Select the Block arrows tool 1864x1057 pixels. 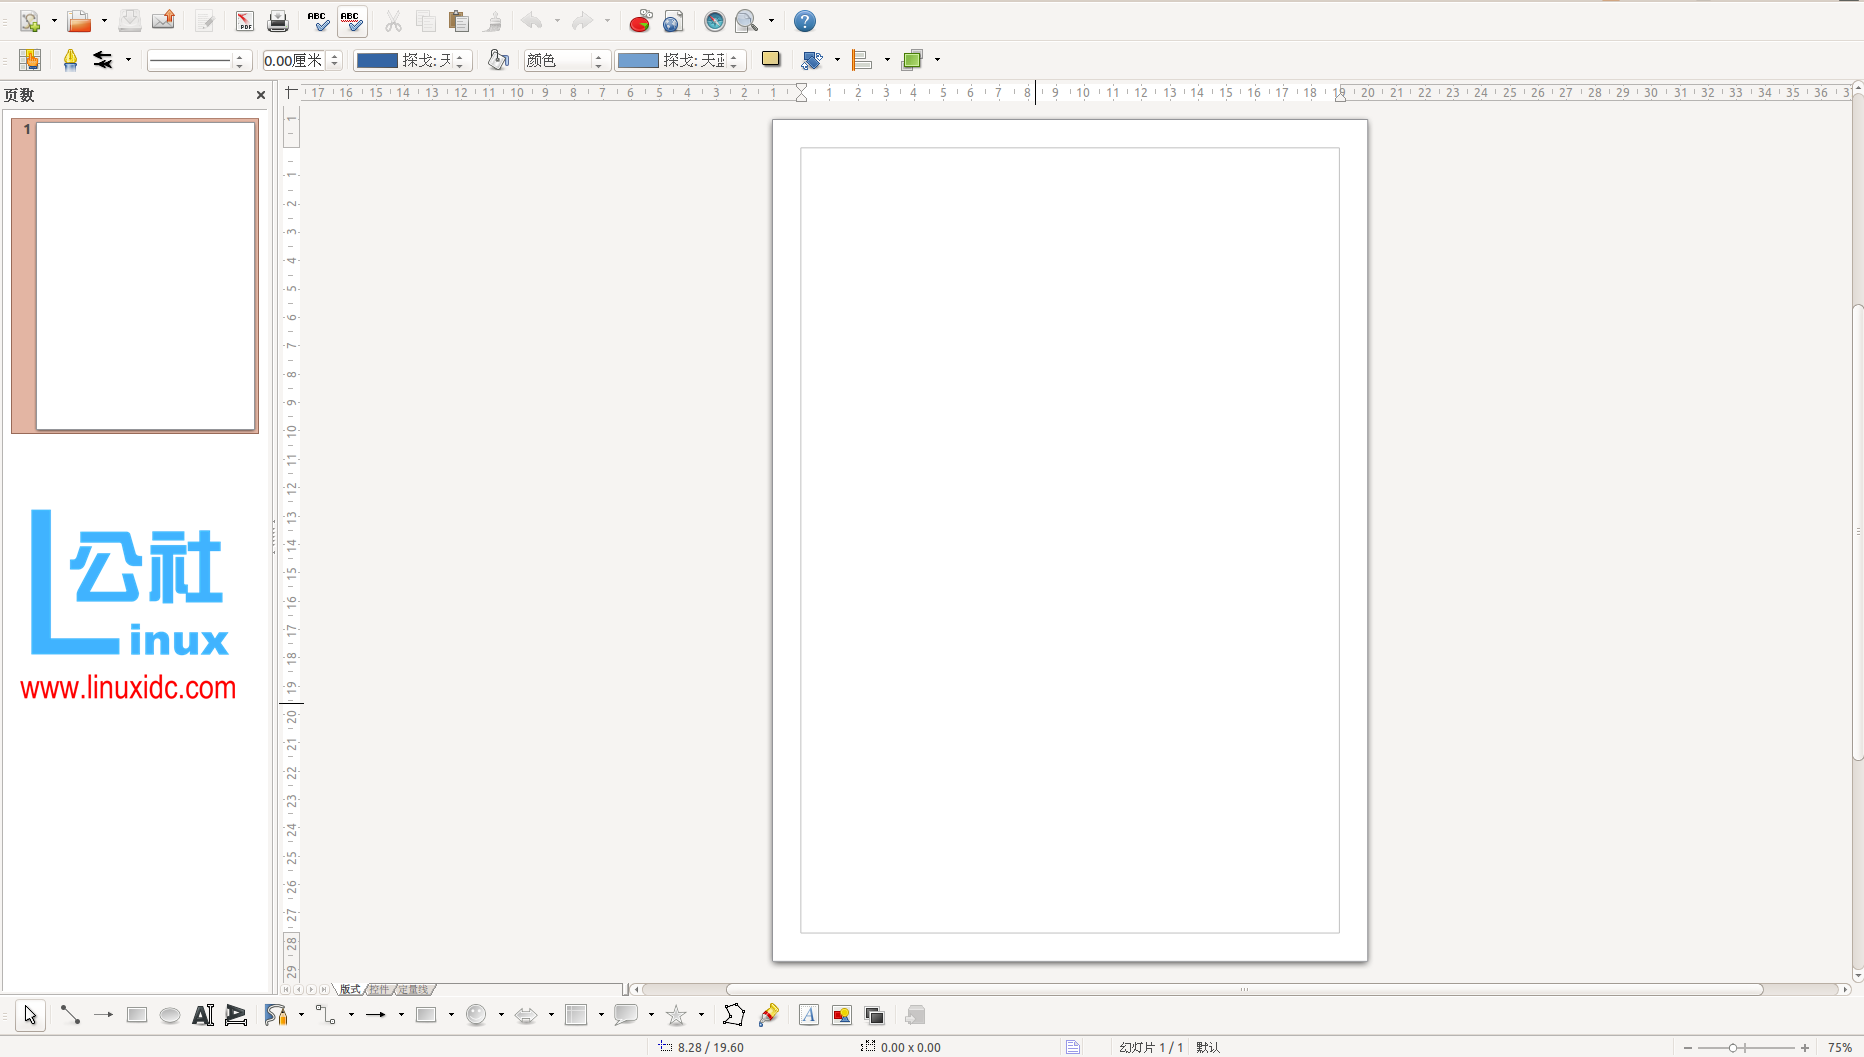pyautogui.click(x=526, y=1015)
